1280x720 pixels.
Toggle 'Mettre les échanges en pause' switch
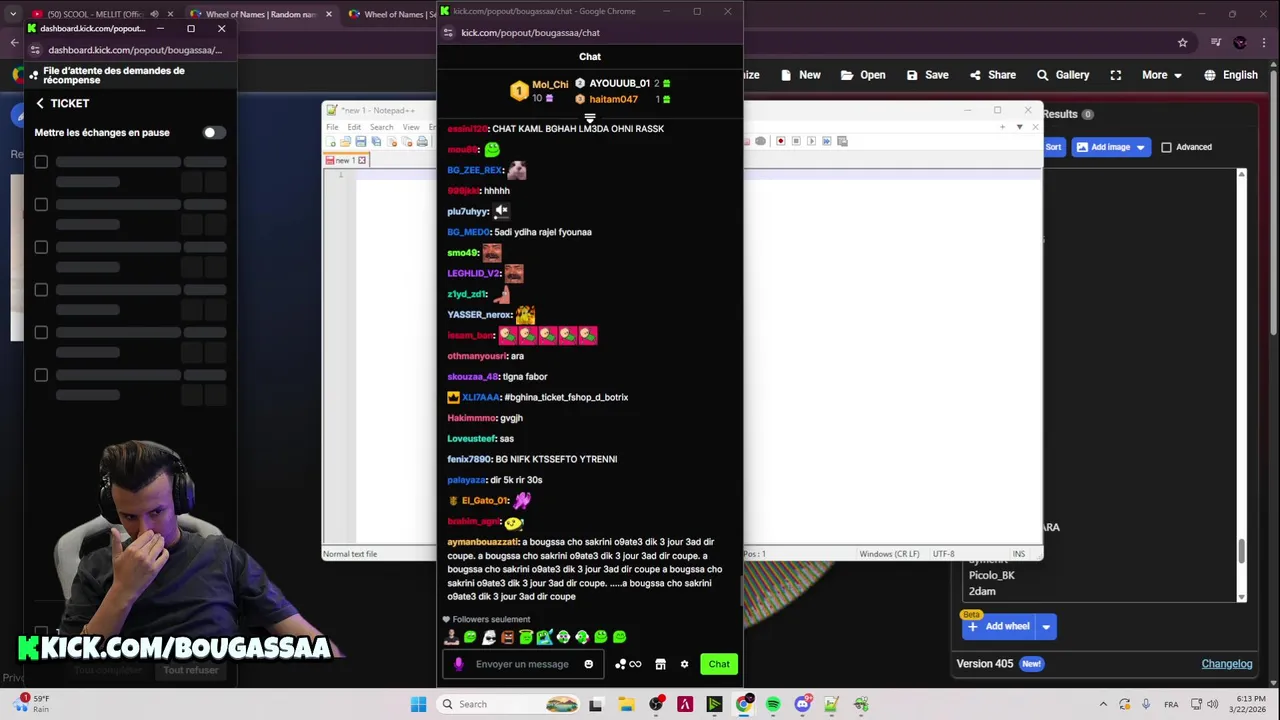(x=213, y=132)
